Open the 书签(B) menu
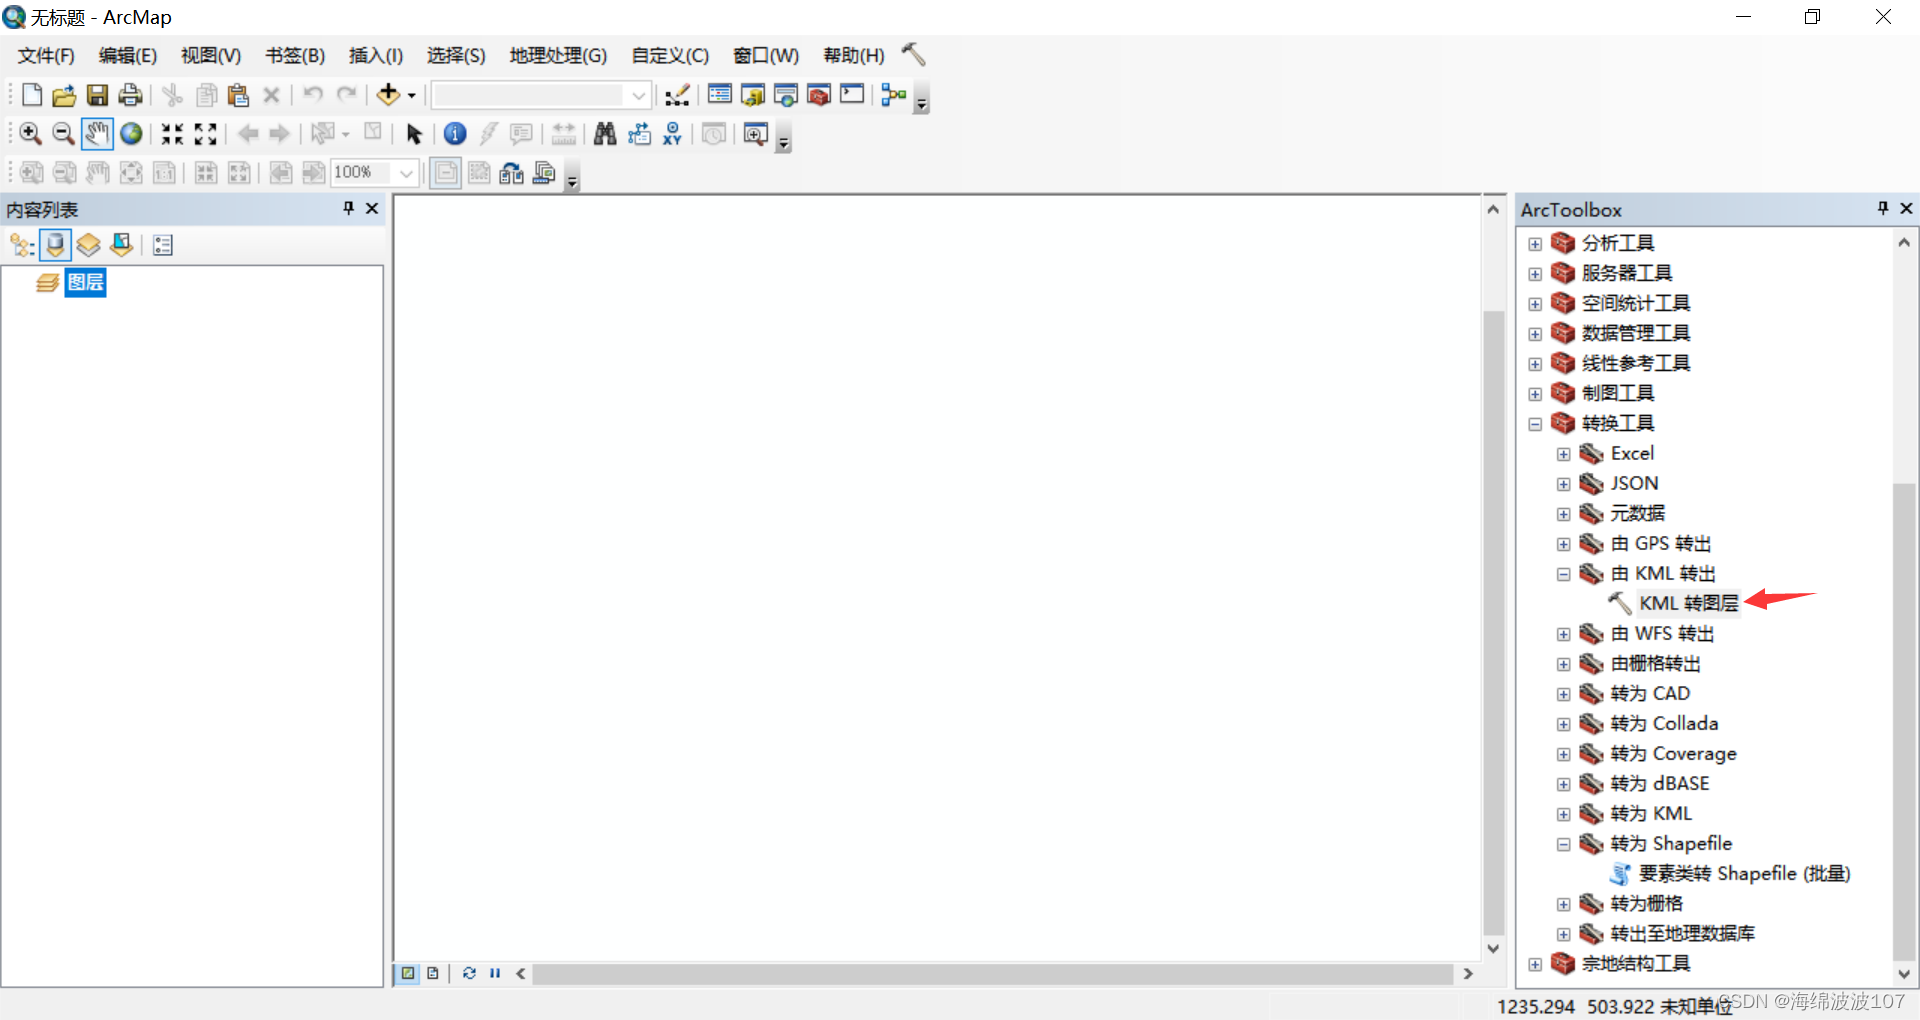Viewport: 1920px width, 1020px height. [295, 55]
